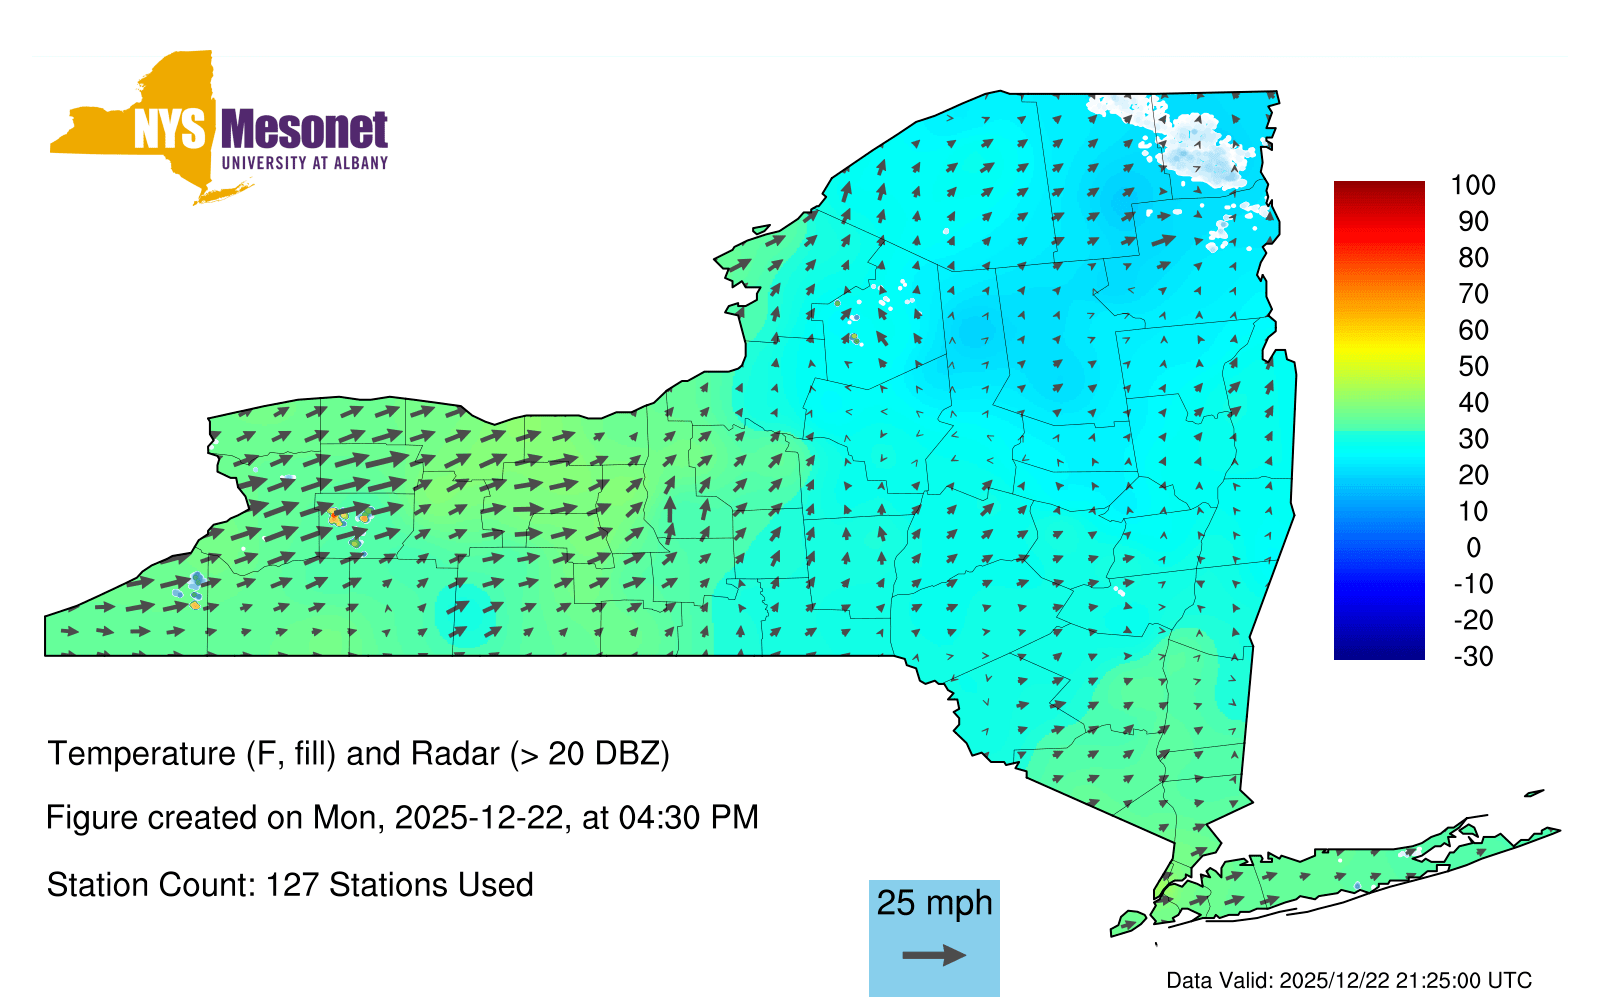The width and height of the screenshot is (1600, 1000).
Task: Select the 25 mph legend label
Action: (x=934, y=902)
